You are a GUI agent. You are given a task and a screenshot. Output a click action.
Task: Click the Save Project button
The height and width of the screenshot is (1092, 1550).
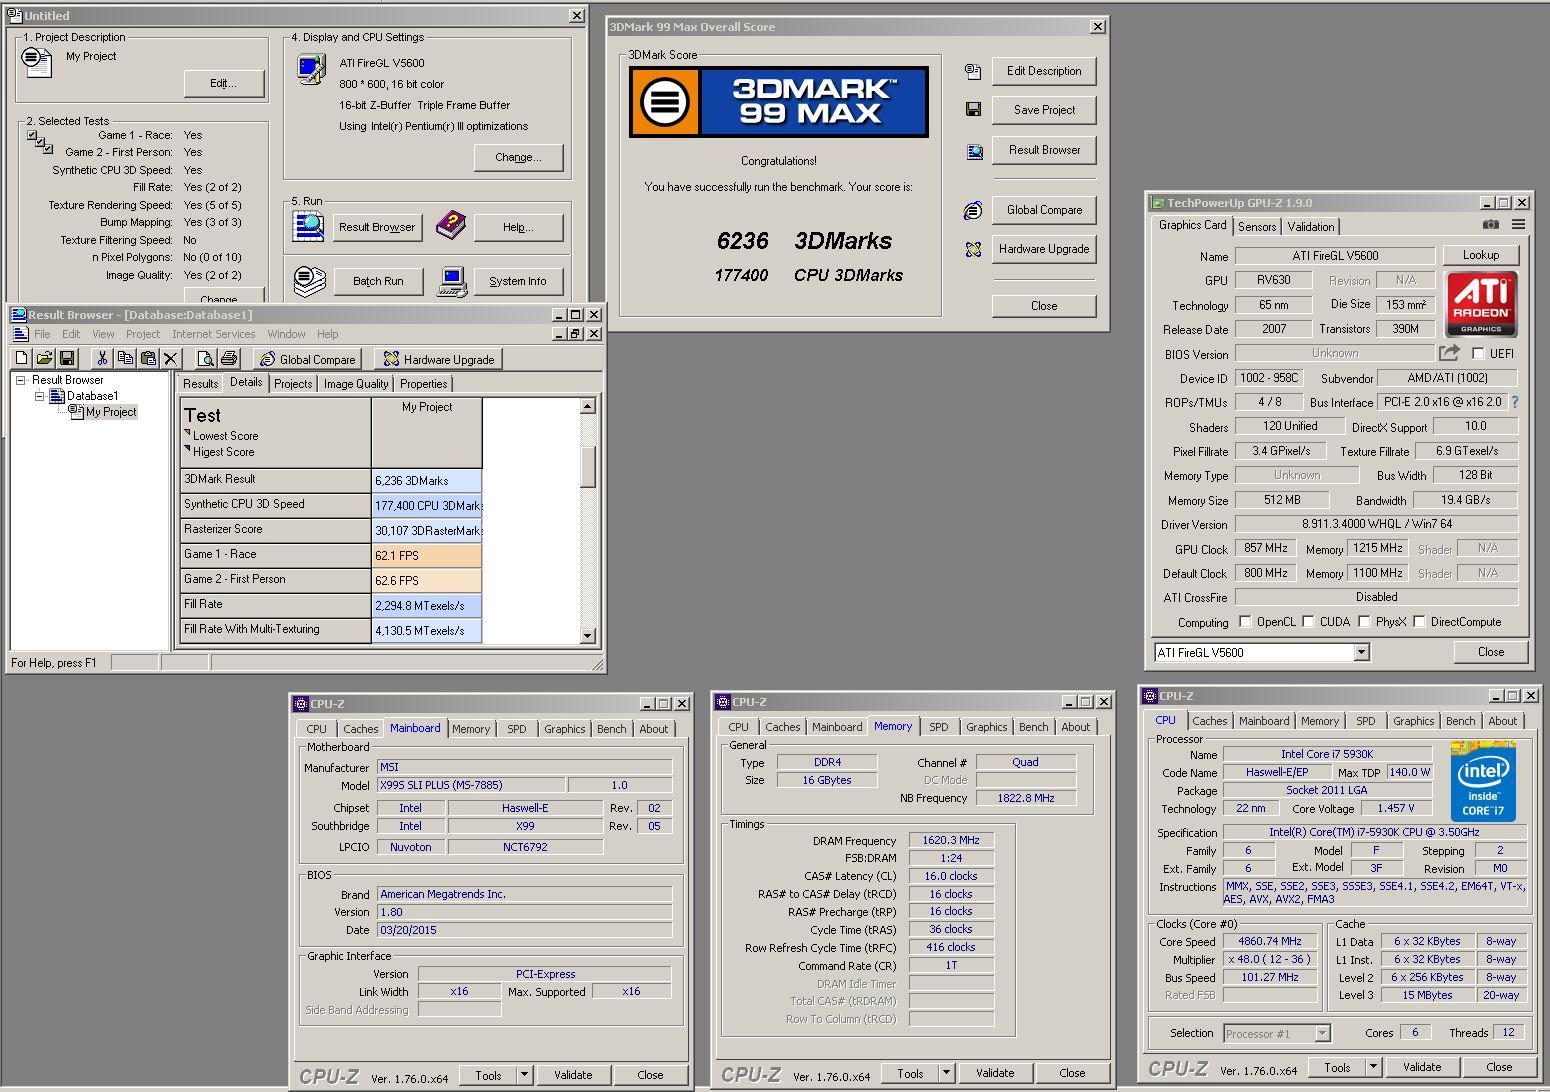1044,110
